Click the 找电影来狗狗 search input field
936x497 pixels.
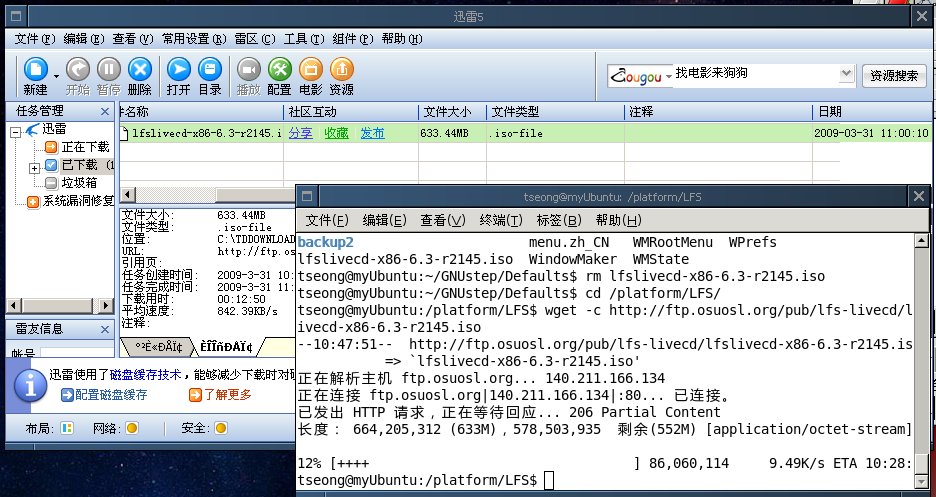(756, 75)
